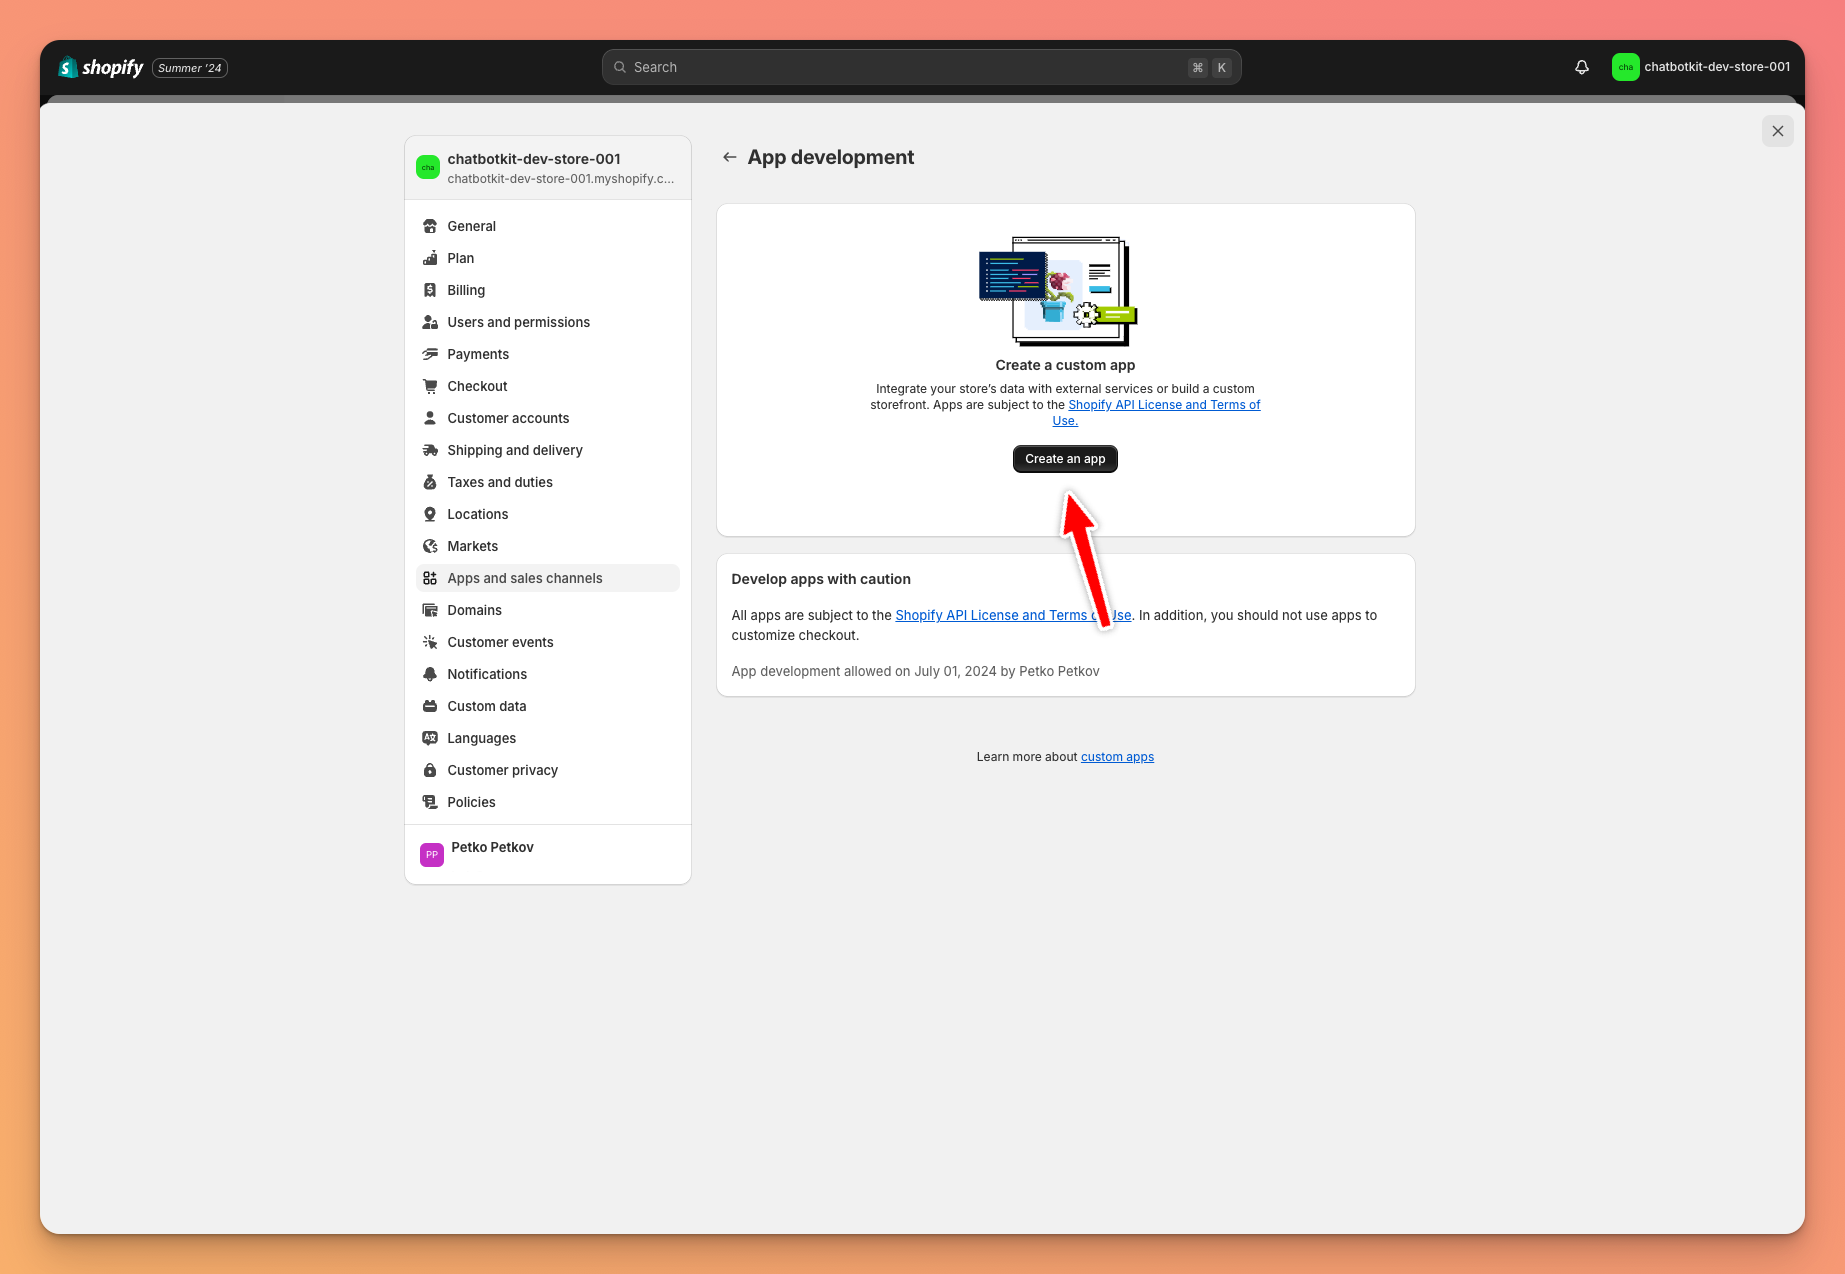This screenshot has width=1845, height=1274.
Task: Select Markets in the sidebar
Action: tap(547, 546)
